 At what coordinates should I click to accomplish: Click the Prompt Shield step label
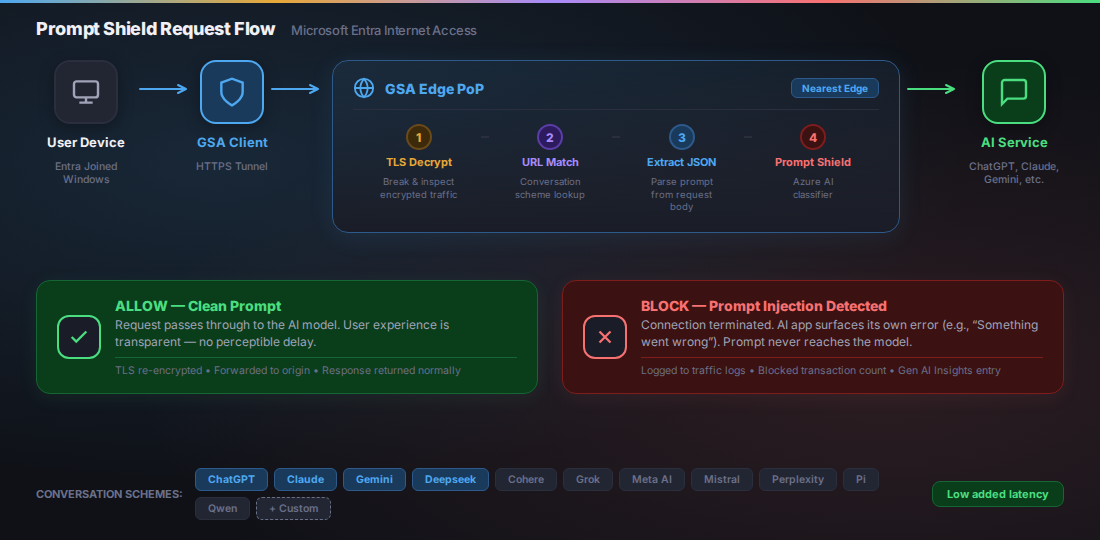[812, 162]
